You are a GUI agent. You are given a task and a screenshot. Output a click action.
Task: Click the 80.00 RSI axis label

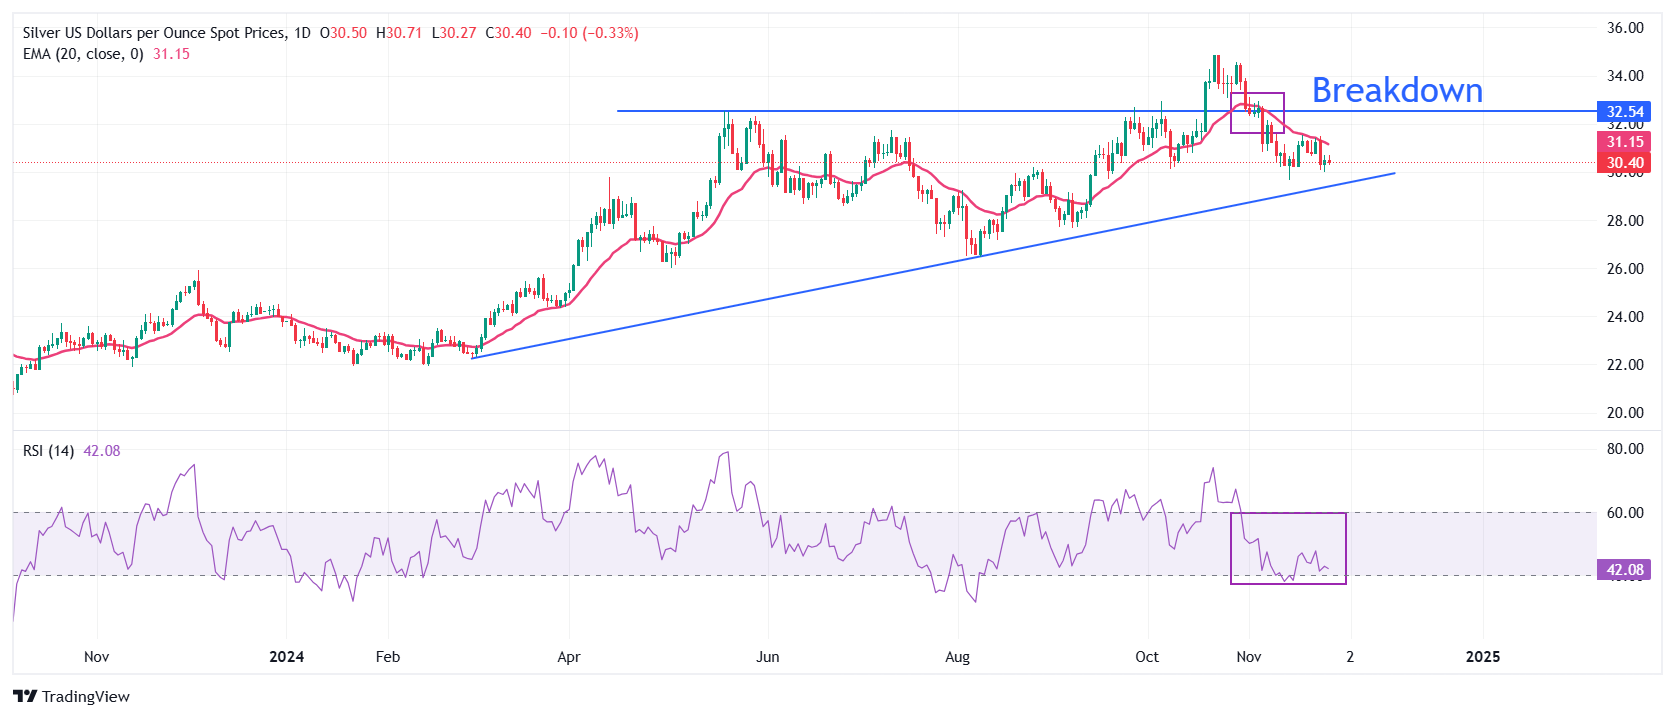pos(1624,449)
